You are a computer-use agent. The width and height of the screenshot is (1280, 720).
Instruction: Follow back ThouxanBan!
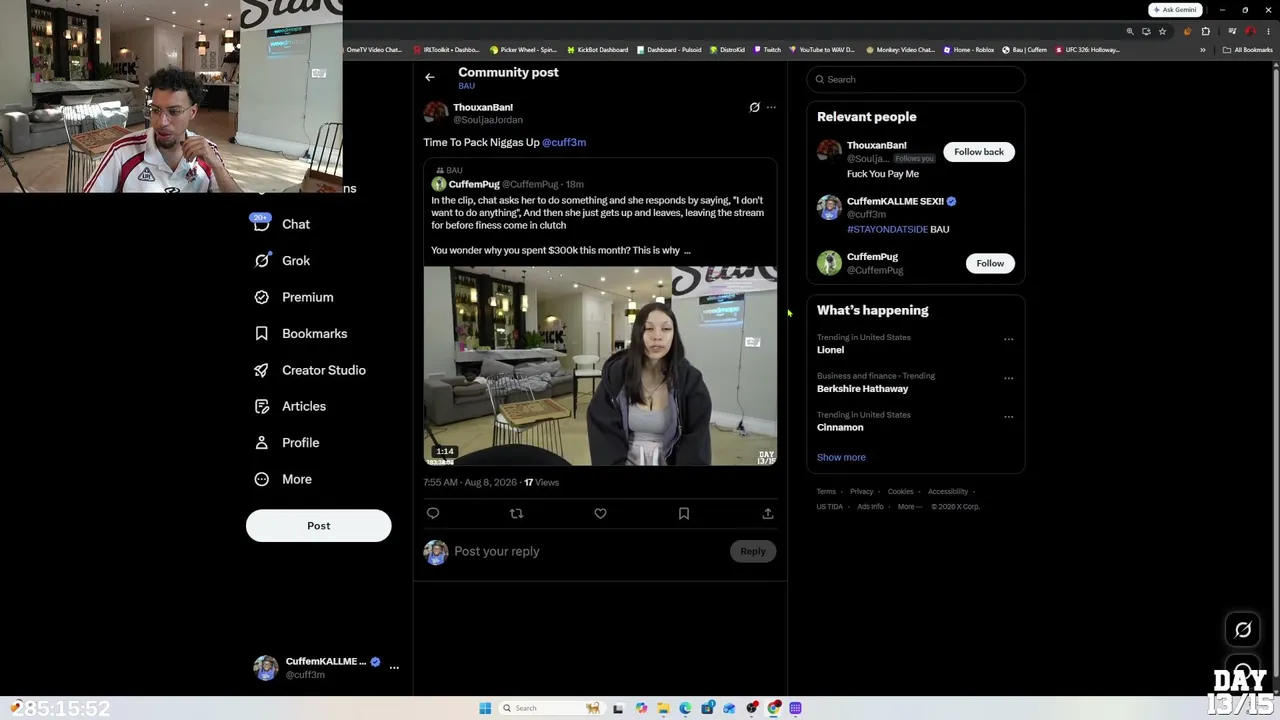[979, 152]
